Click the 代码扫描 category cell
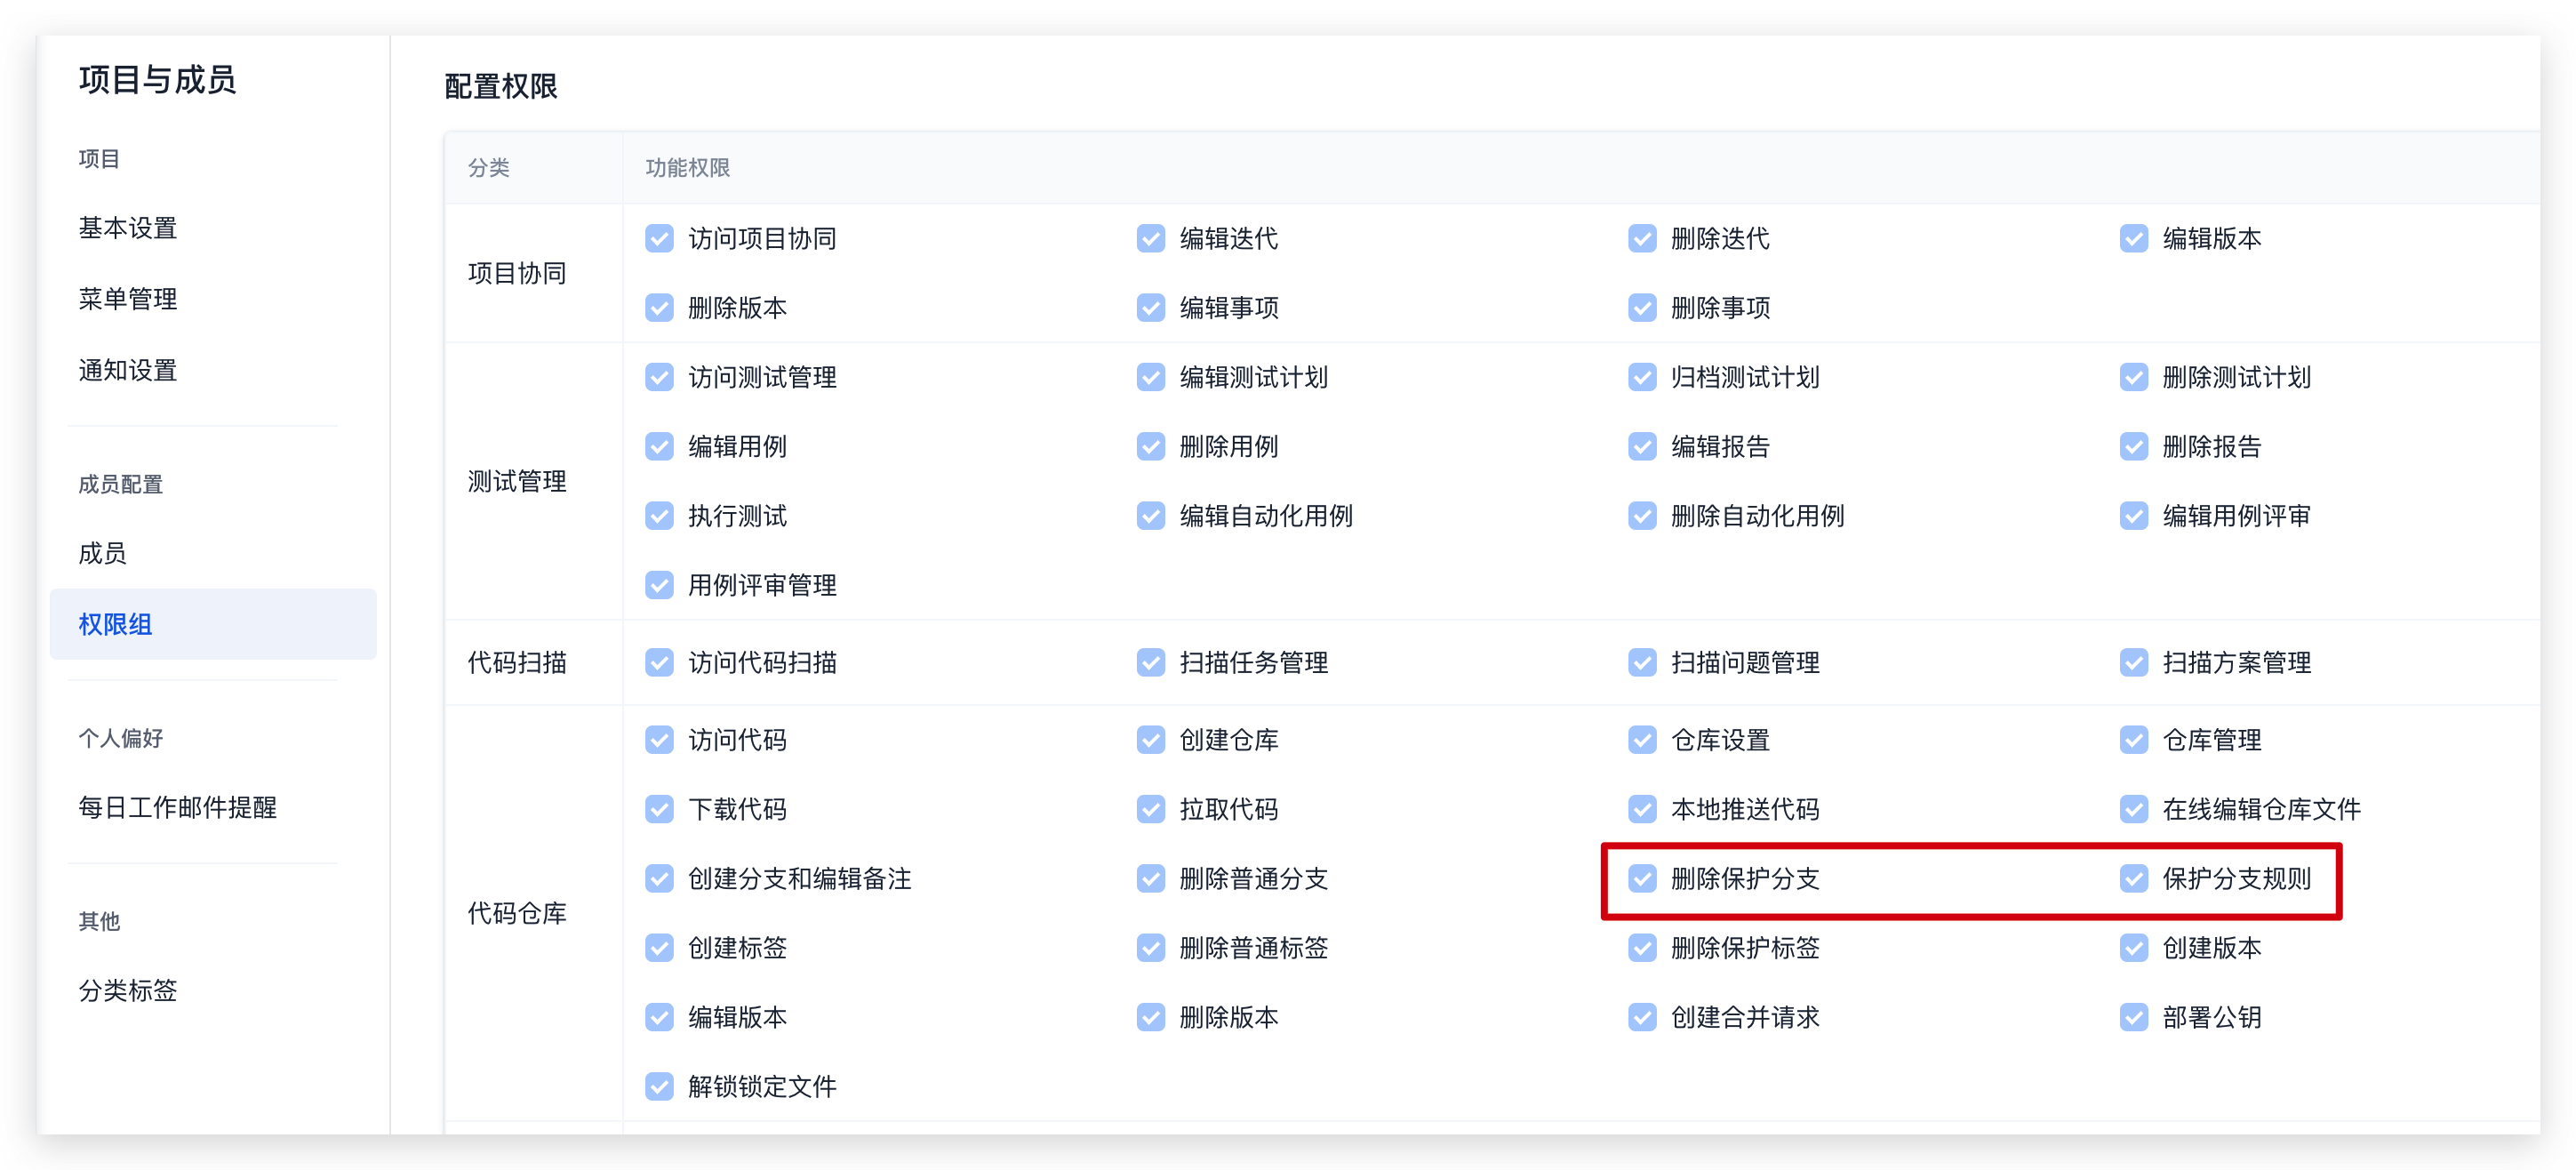The height and width of the screenshot is (1170, 2576). coord(534,662)
